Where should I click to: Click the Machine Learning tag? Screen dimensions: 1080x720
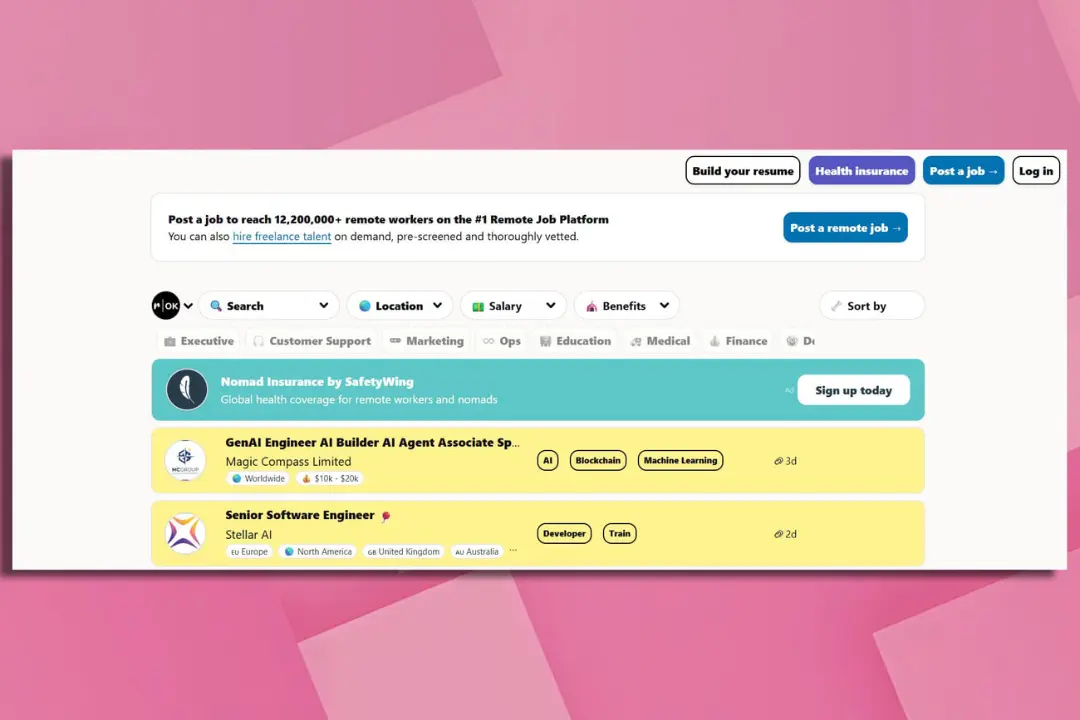coord(681,460)
